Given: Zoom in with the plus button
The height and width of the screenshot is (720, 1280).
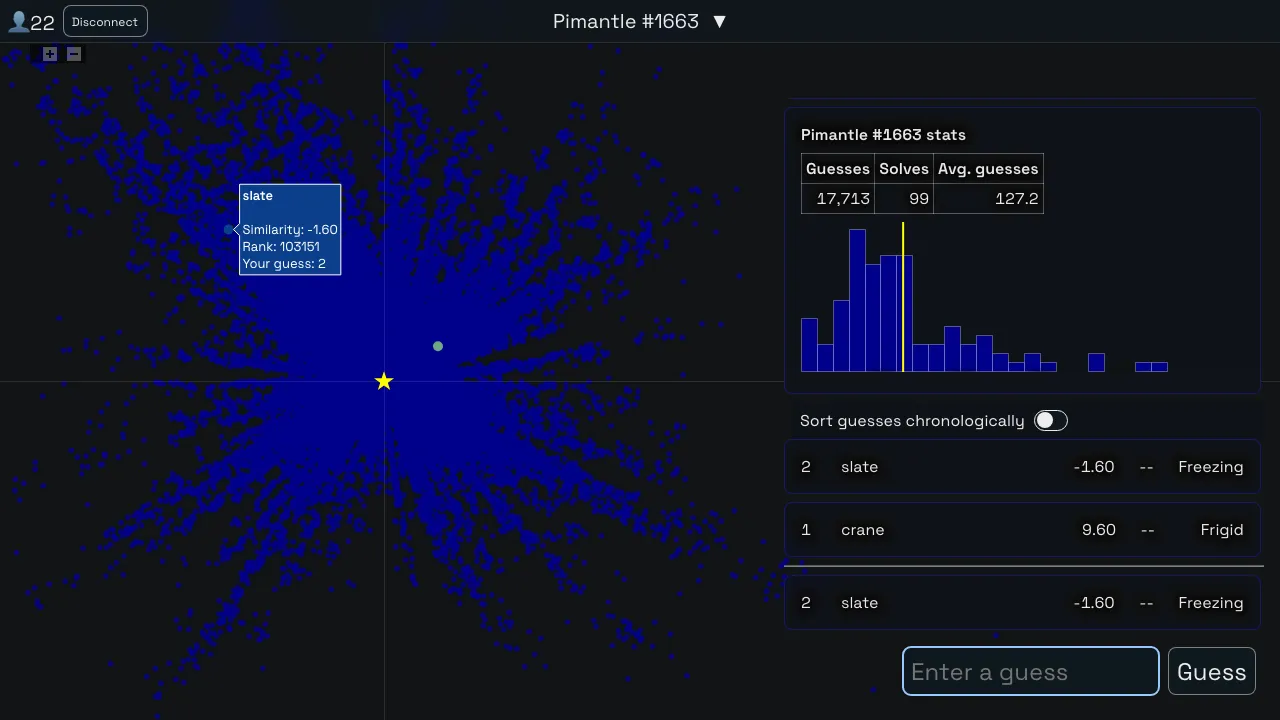Looking at the screenshot, I should (x=50, y=54).
